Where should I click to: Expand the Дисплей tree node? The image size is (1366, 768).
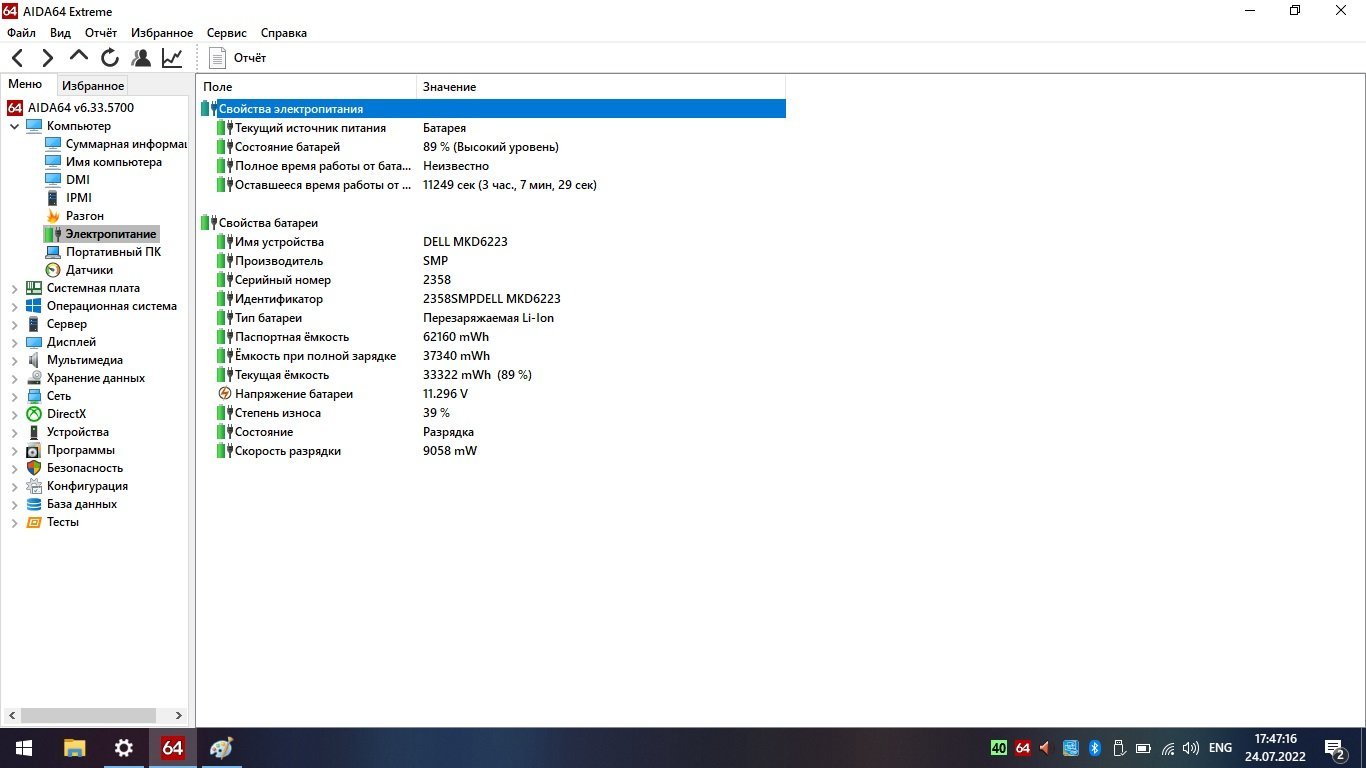point(14,343)
